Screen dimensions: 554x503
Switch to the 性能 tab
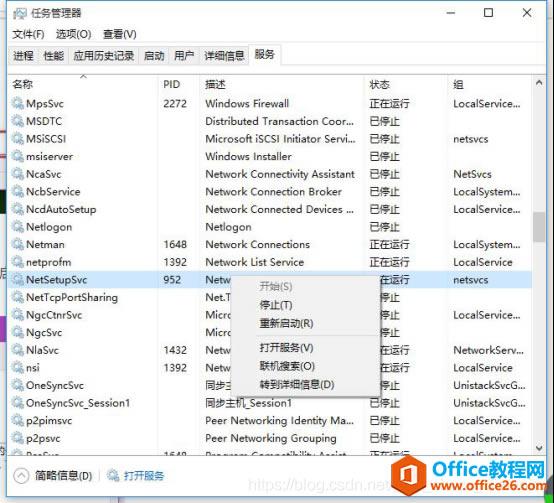point(53,56)
